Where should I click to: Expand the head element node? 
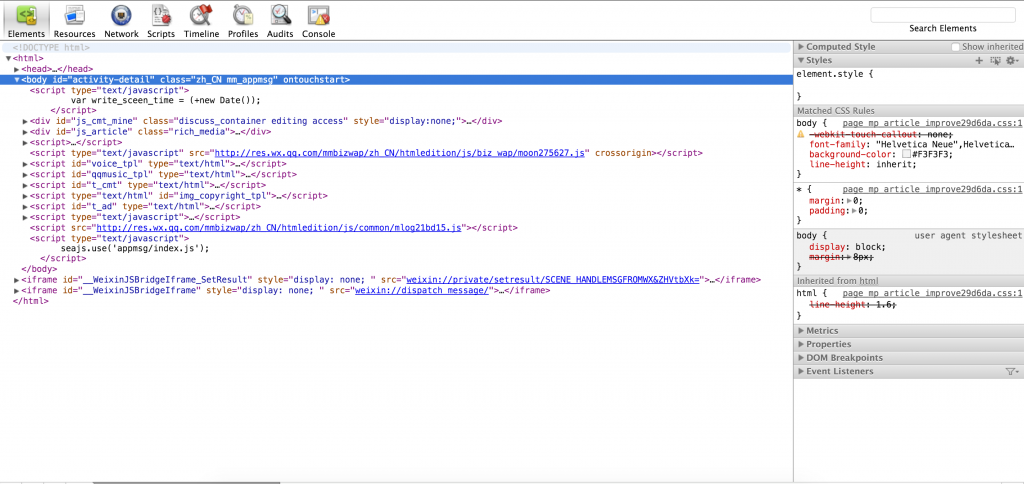[x=17, y=69]
